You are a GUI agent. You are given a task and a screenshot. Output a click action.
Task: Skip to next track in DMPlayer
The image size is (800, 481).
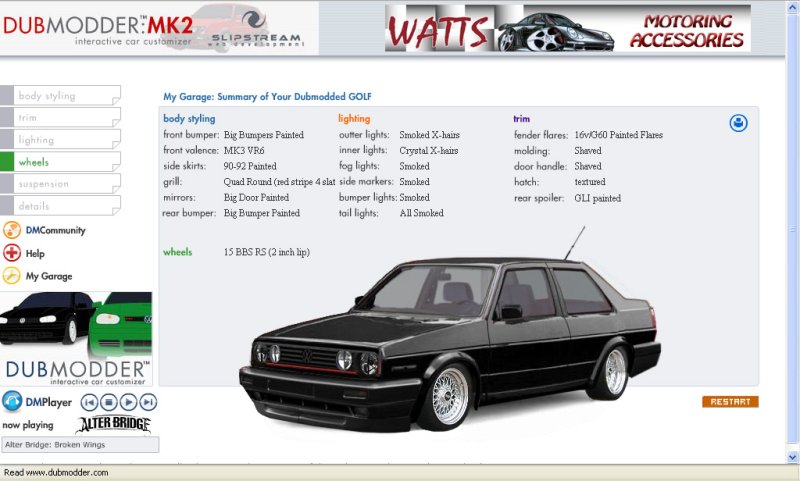tap(148, 402)
